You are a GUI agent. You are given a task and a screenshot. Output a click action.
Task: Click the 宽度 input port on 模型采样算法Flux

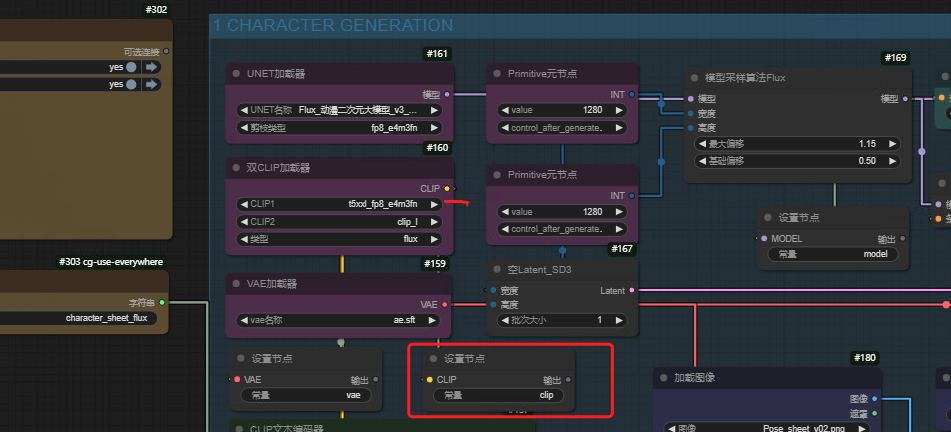point(690,113)
